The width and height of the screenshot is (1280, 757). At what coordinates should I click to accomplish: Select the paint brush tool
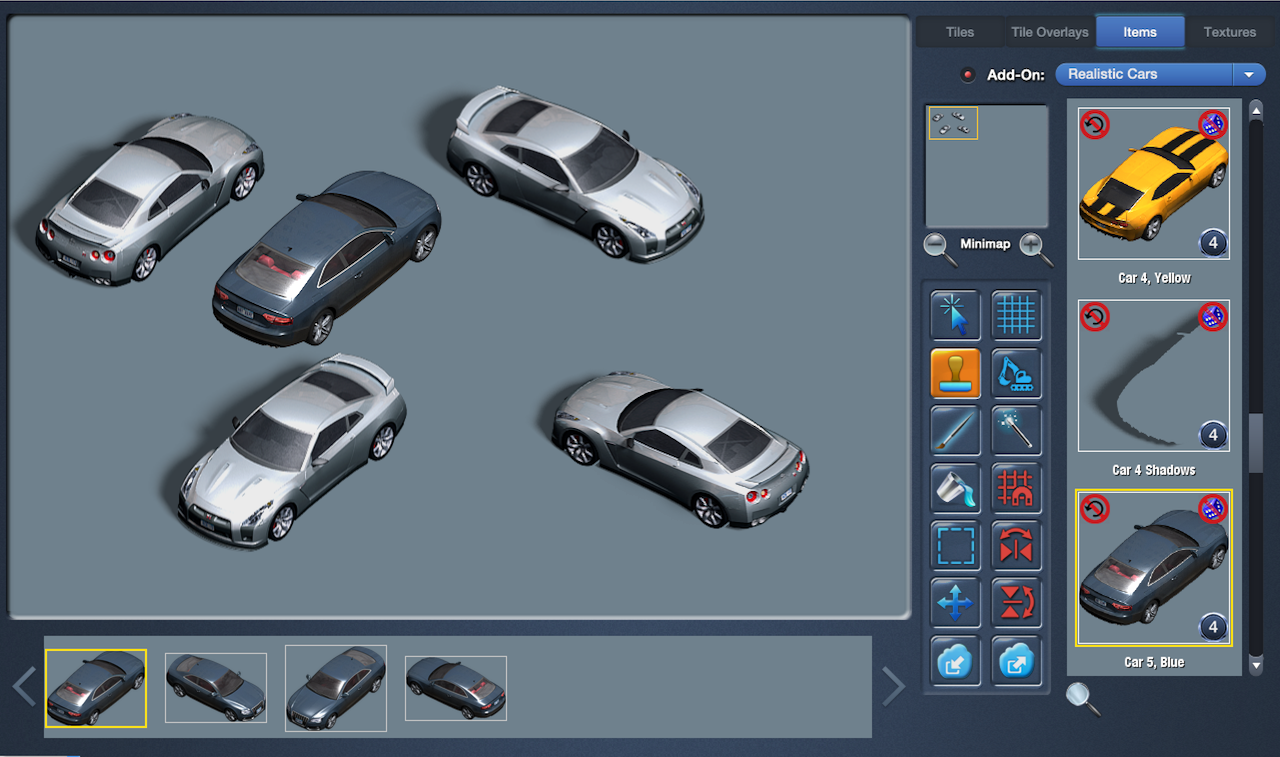pyautogui.click(x=956, y=431)
